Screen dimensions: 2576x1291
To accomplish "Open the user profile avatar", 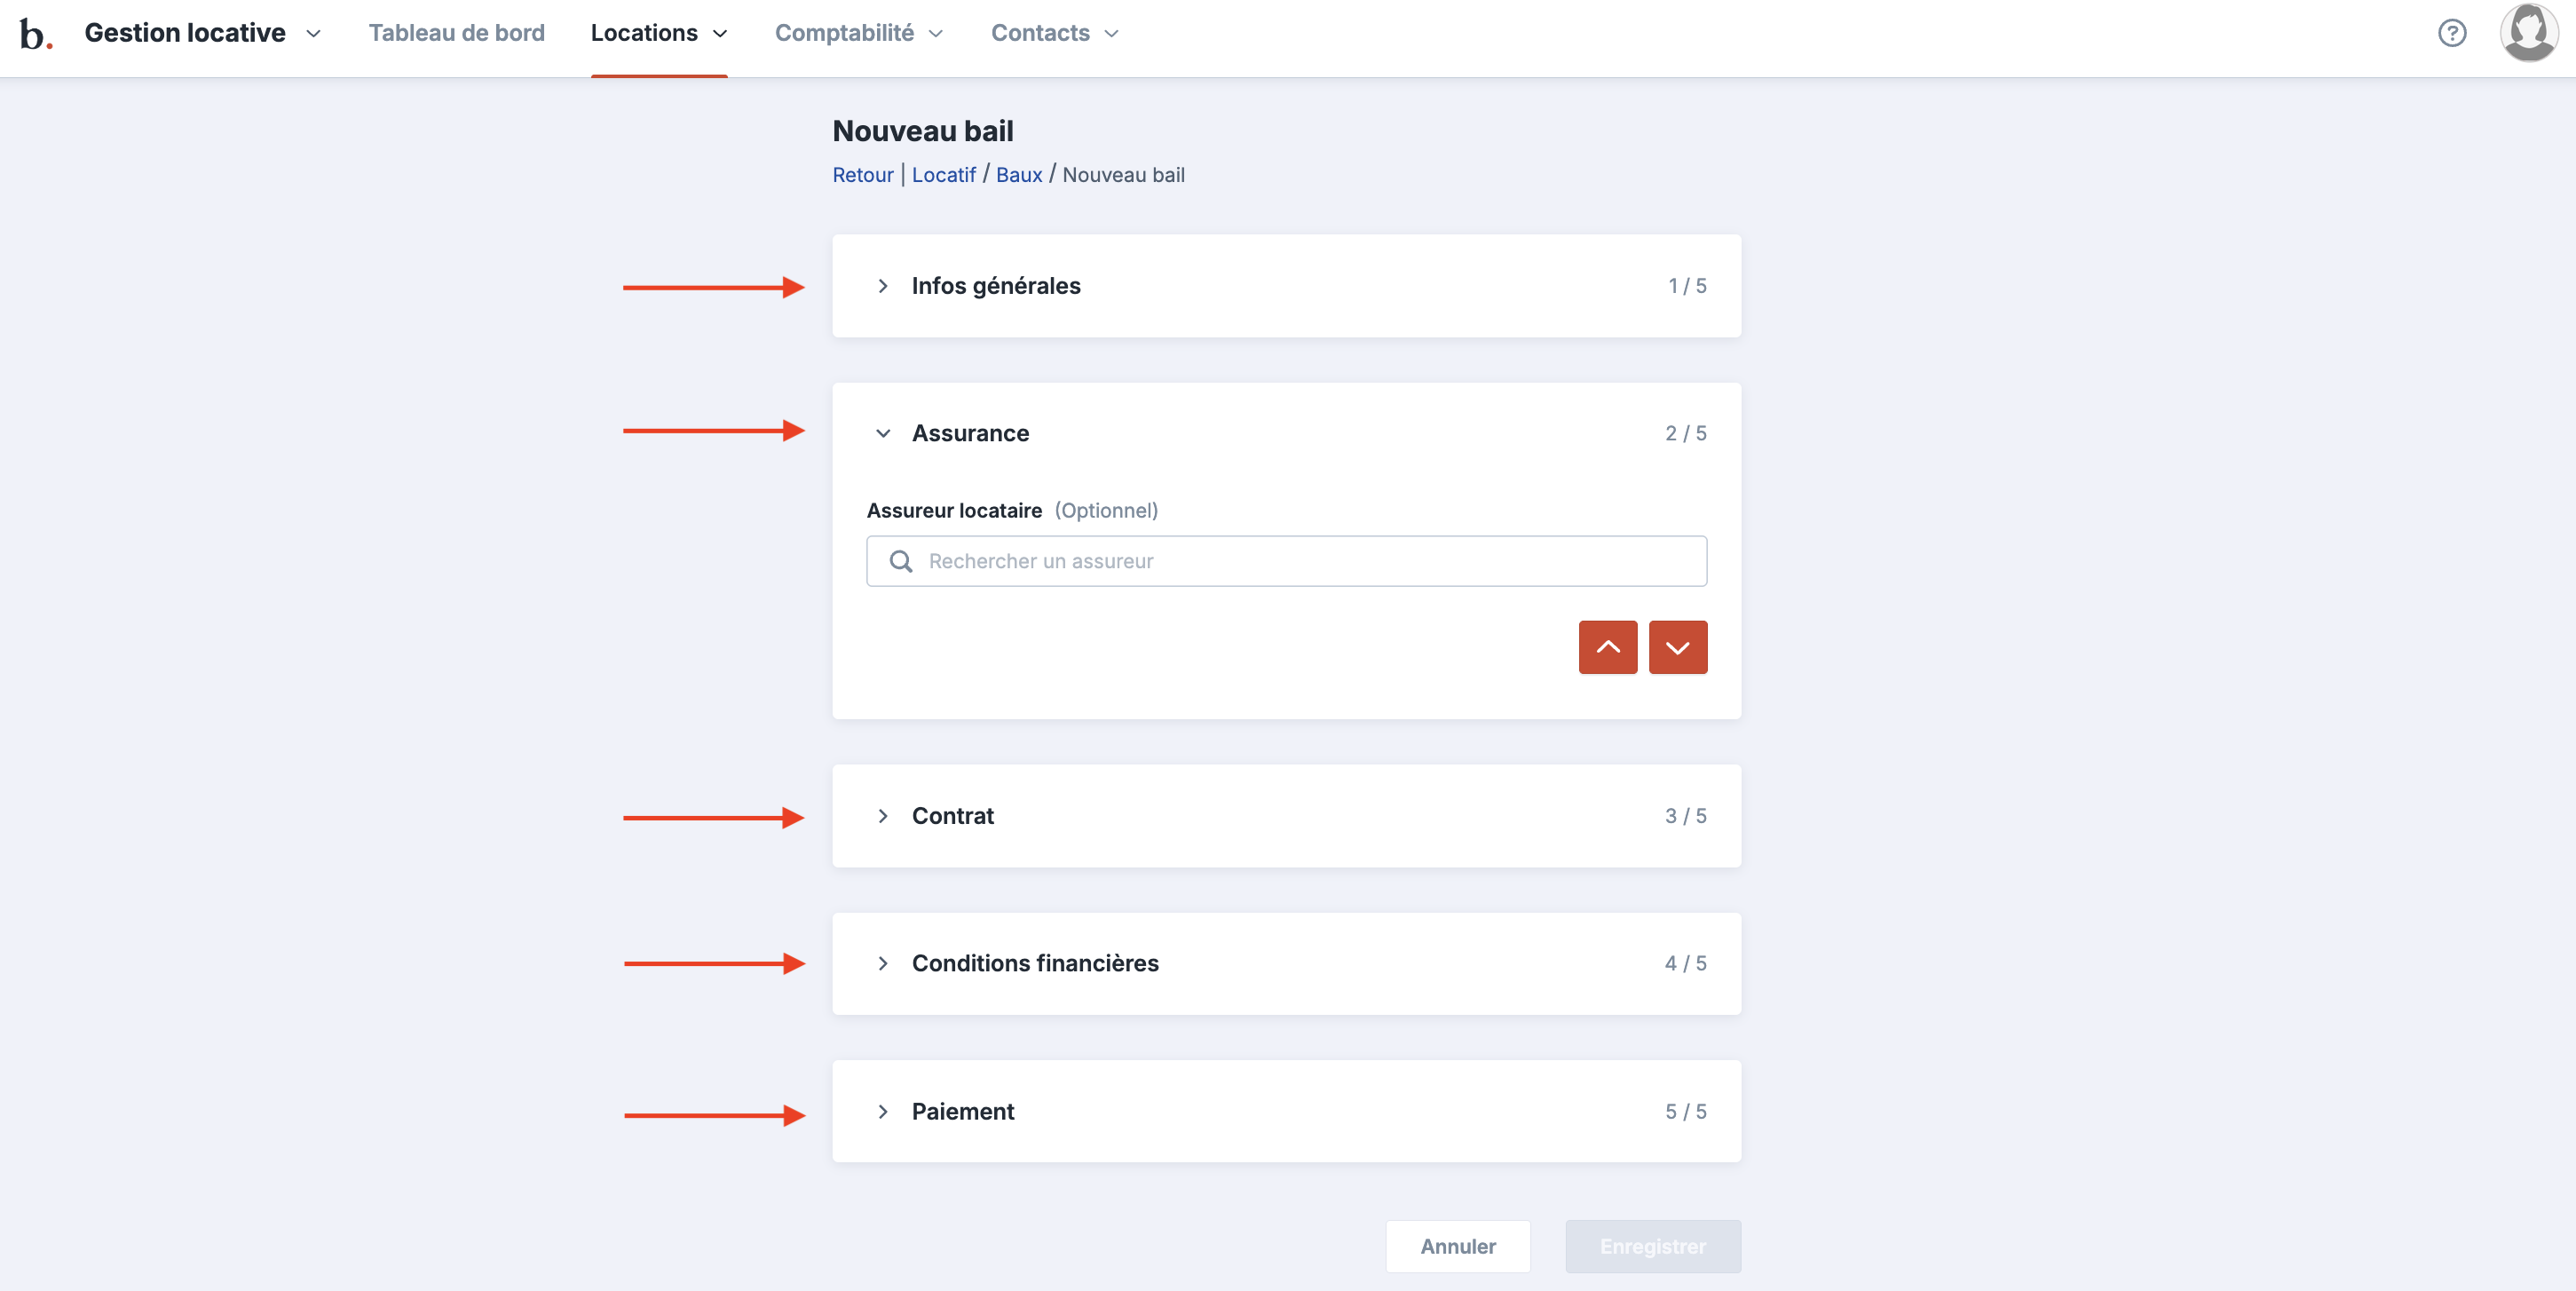I will 2528,33.
